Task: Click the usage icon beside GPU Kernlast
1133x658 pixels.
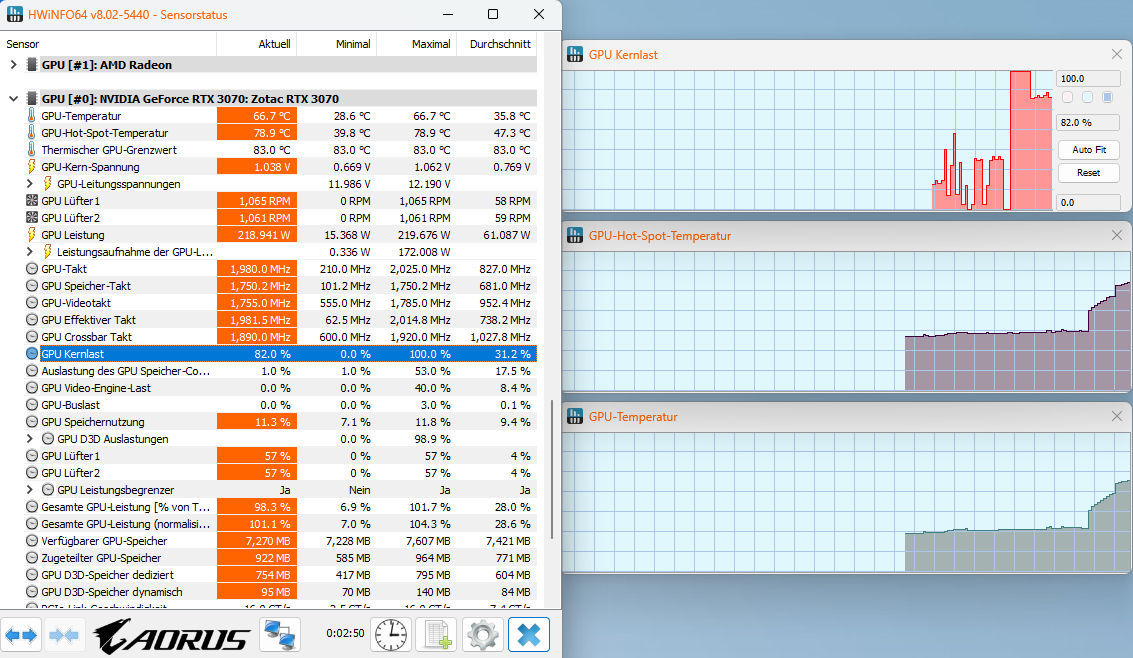Action: 32,353
